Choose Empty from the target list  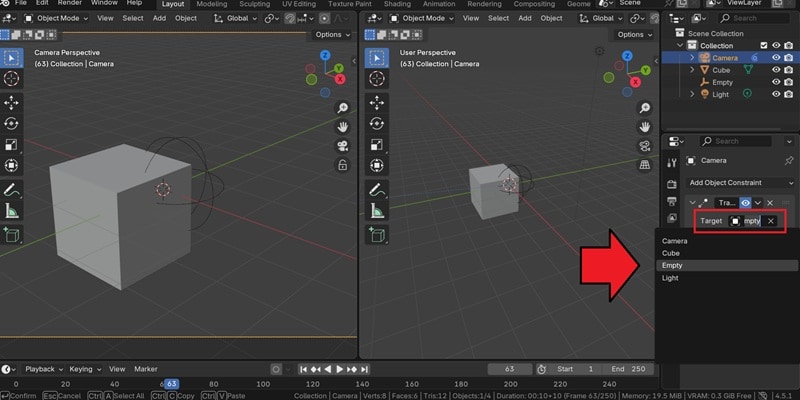(727, 265)
